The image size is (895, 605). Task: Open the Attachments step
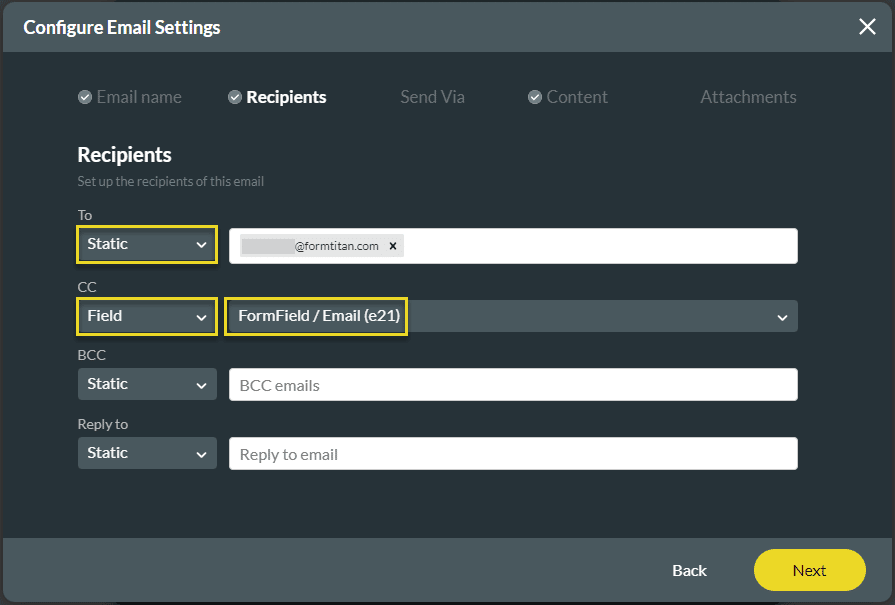tap(748, 97)
